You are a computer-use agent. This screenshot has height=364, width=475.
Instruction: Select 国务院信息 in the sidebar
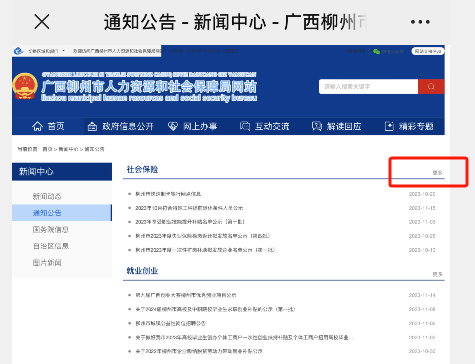tap(51, 229)
